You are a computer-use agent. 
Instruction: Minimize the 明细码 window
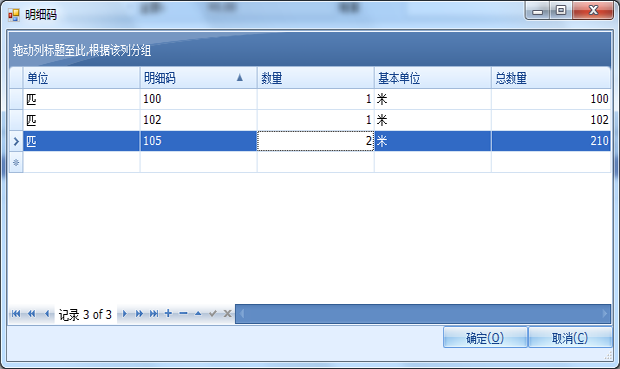(538, 10)
